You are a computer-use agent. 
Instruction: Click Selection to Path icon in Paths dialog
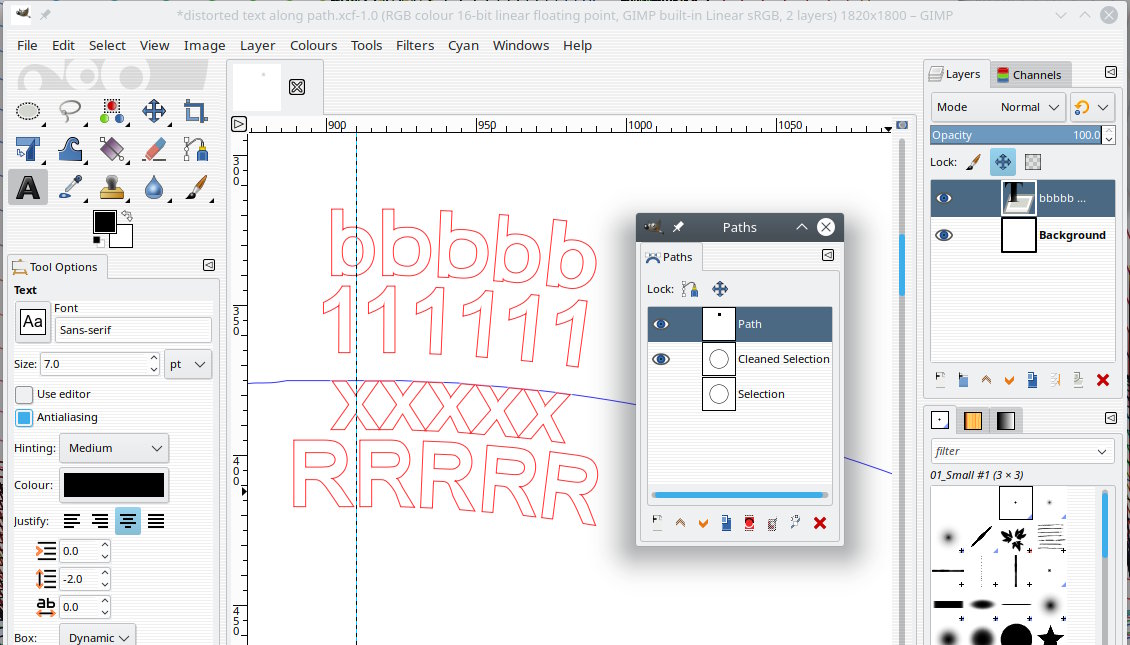773,523
